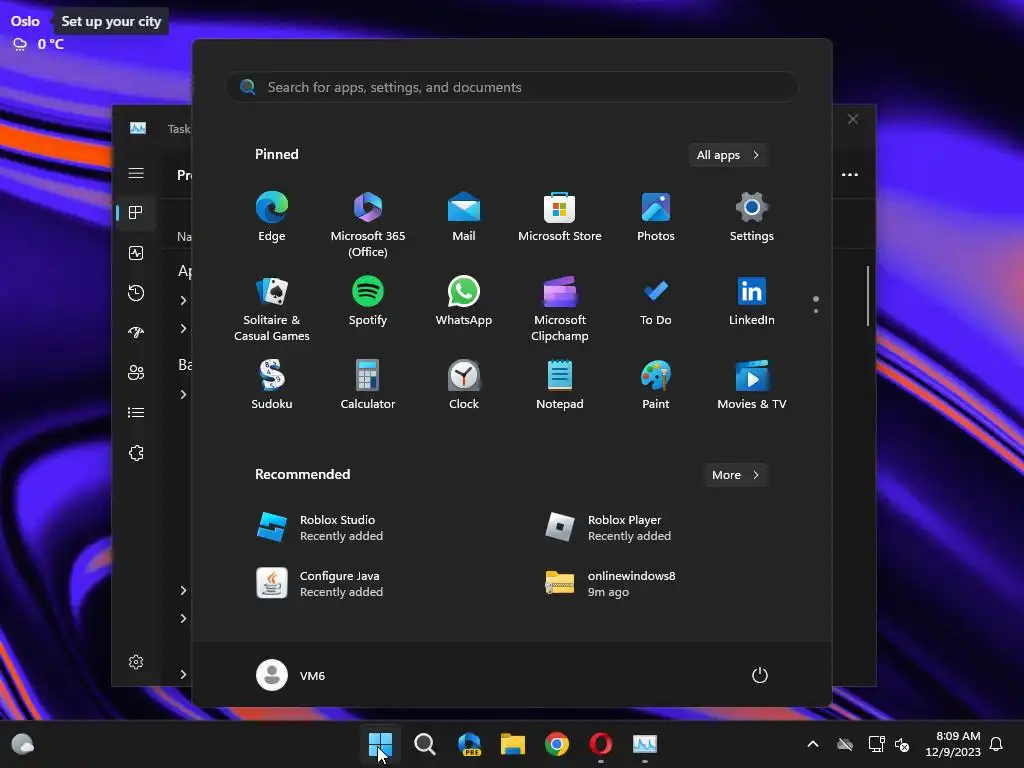Image resolution: width=1024 pixels, height=768 pixels.
Task: Open Microsoft Store from pinned apps
Action: 560,216
